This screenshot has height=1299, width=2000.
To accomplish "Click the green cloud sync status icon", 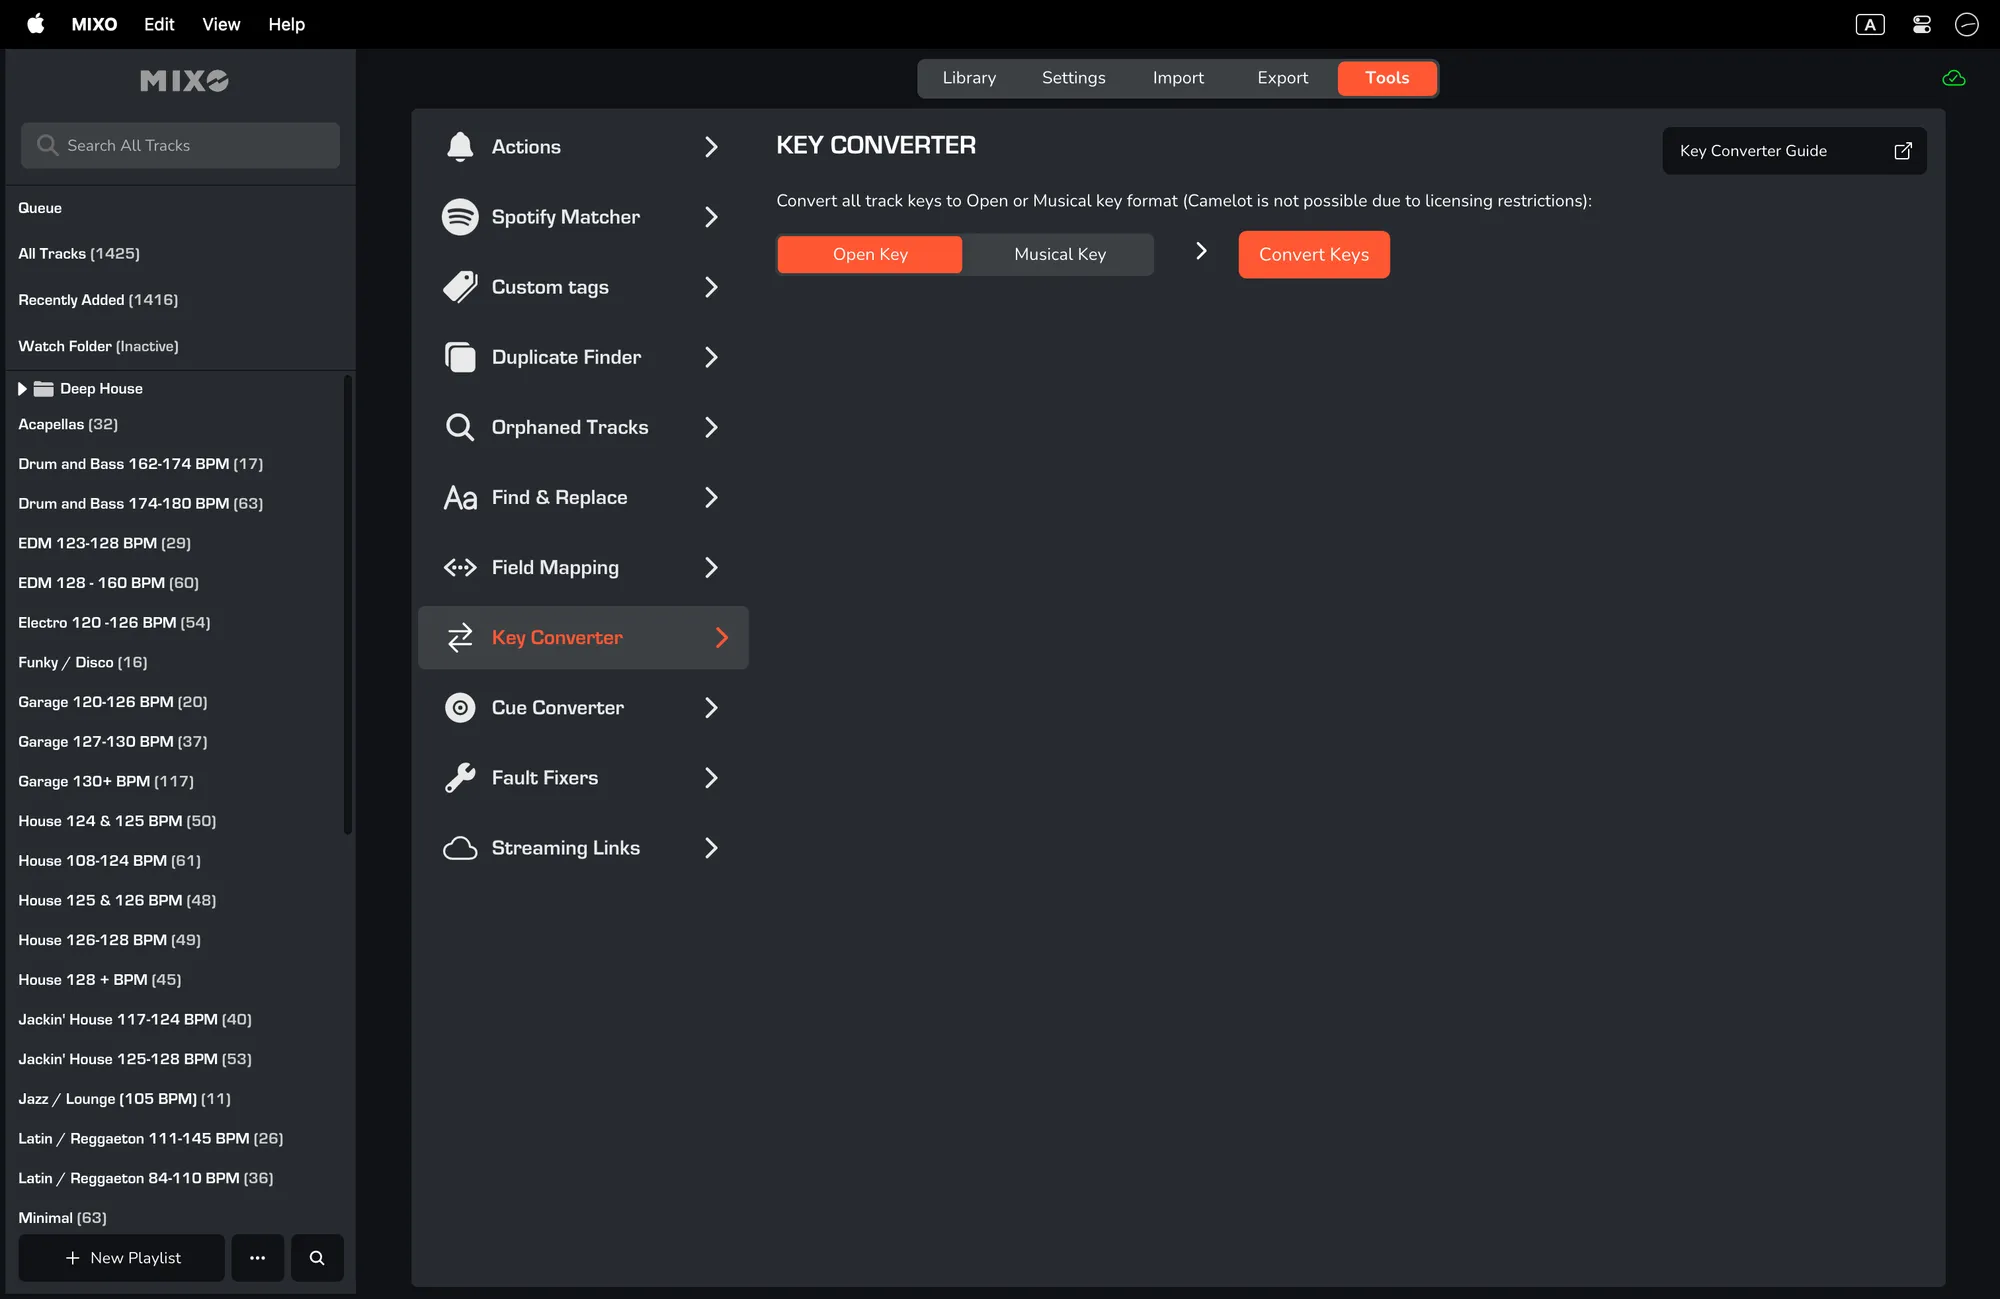I will coord(1953,78).
